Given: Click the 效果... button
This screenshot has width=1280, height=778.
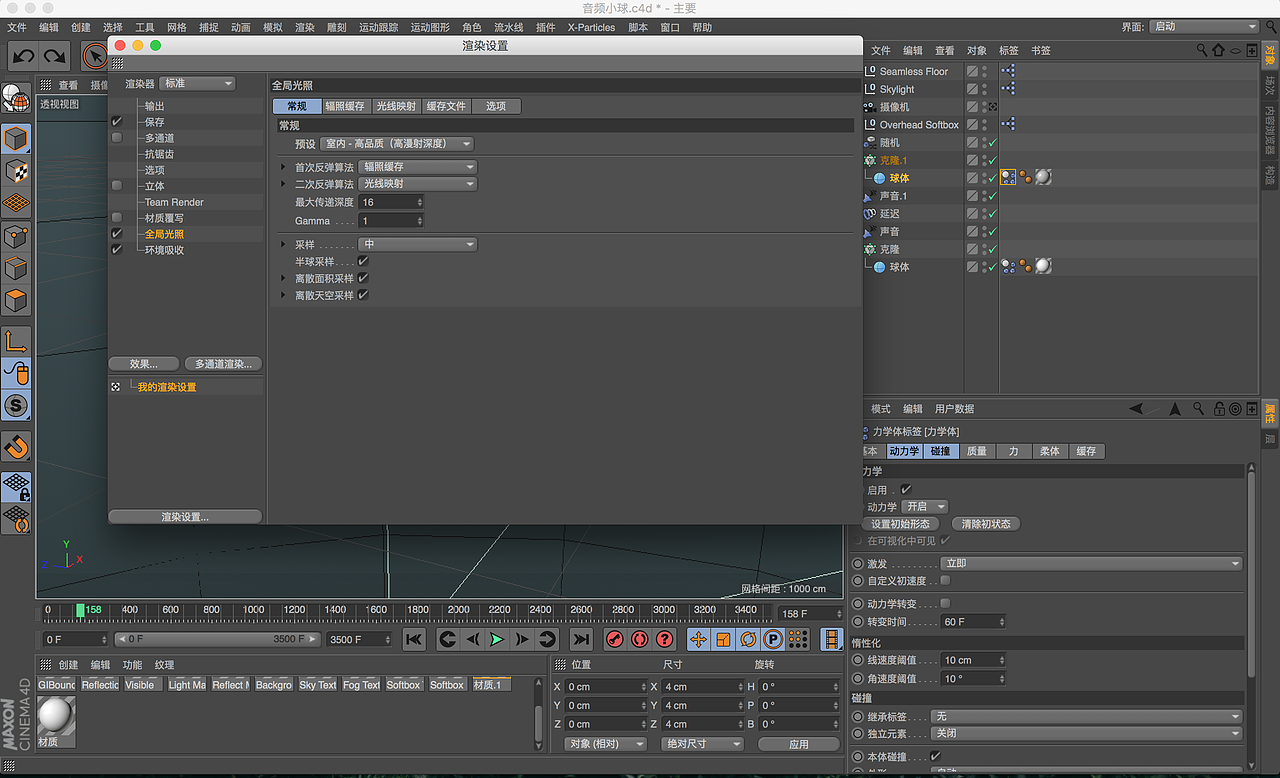Looking at the screenshot, I should 145,364.
